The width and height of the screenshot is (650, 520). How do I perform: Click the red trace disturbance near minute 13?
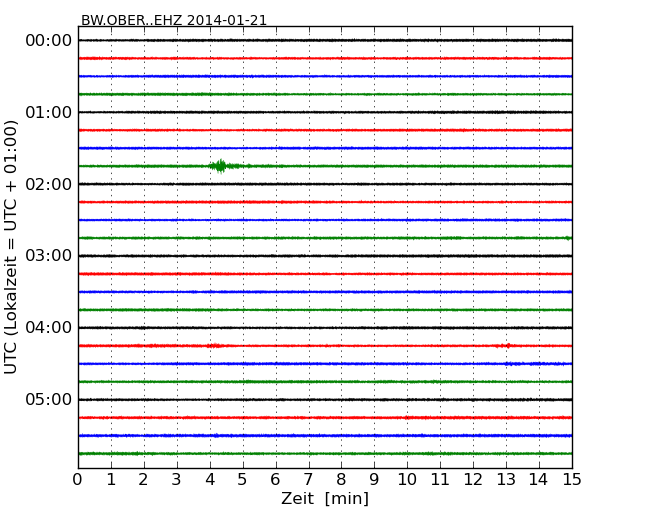(x=504, y=346)
